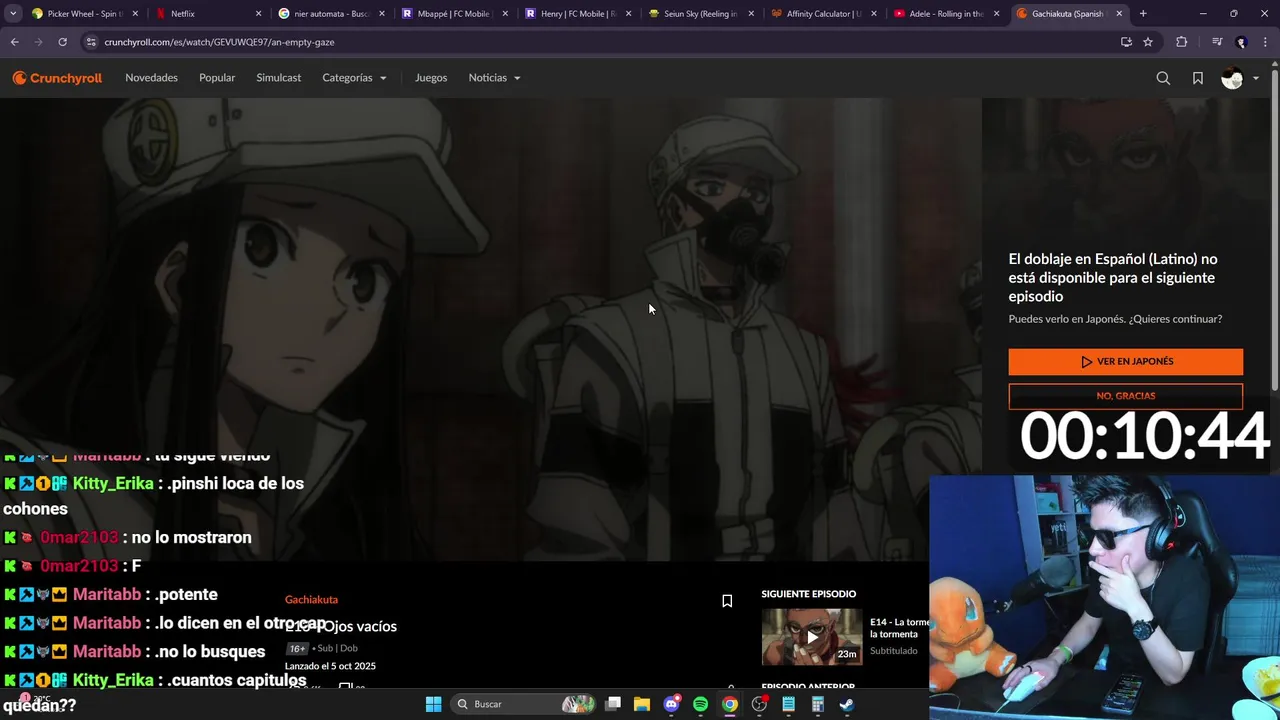Viewport: 1280px width, 720px height.
Task: Open Windows Start menu
Action: point(433,704)
